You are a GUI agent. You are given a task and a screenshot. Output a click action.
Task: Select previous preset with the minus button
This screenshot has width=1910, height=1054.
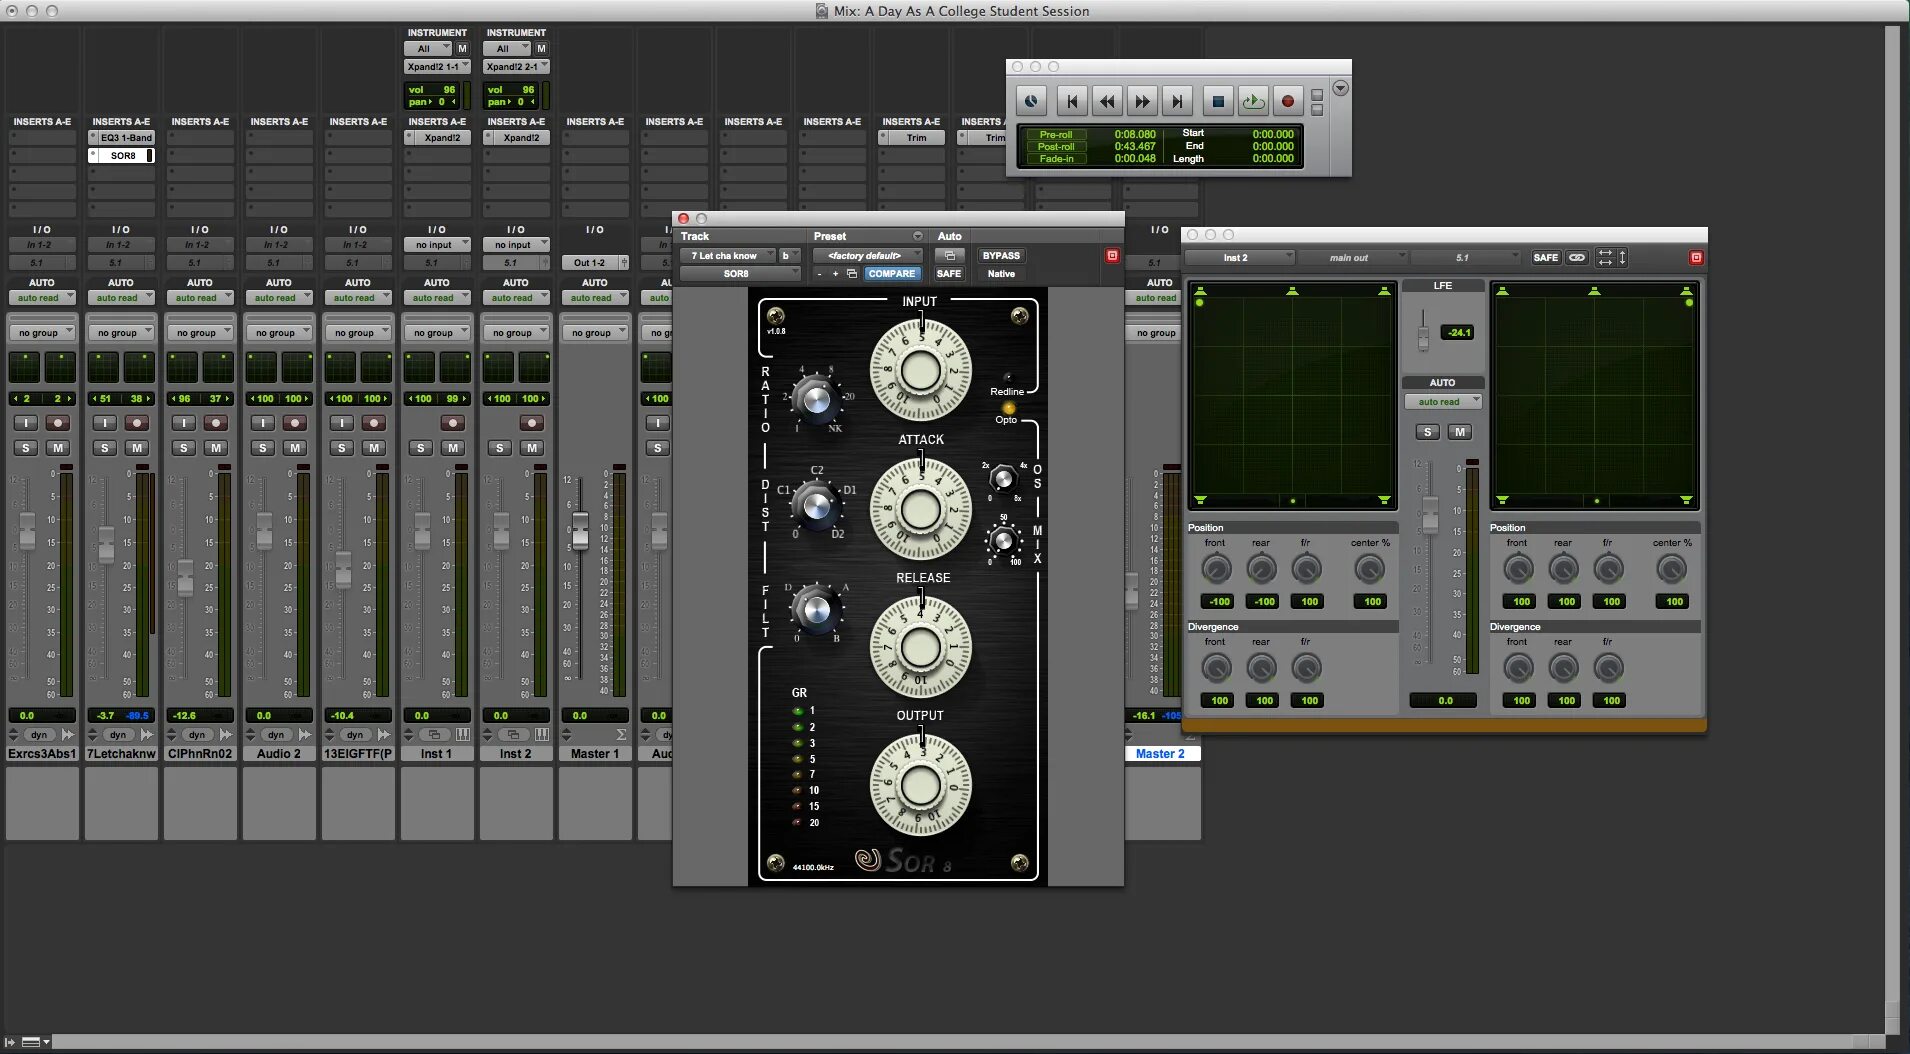point(819,274)
